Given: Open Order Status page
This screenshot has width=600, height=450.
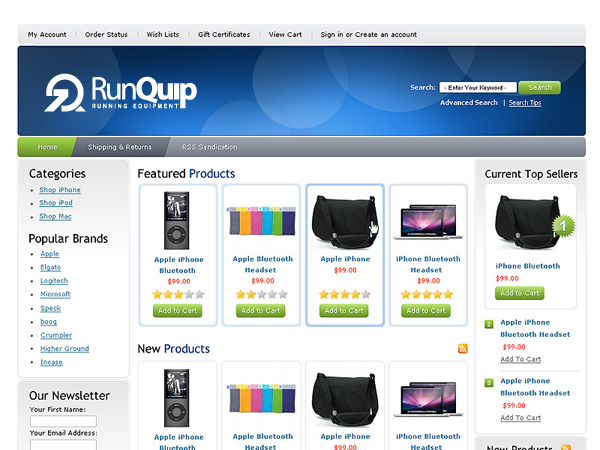Looking at the screenshot, I should point(106,34).
